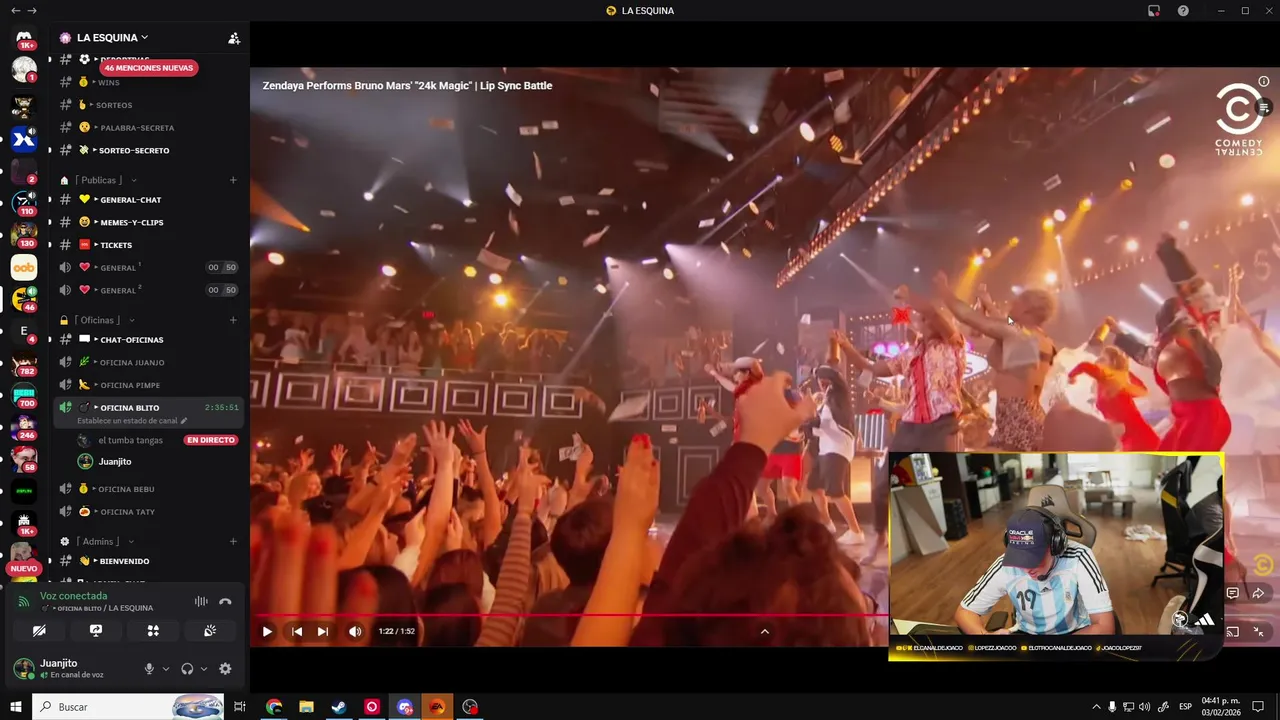Open the soundboard
Viewport: 1280px width, 720px height.
pos(210,631)
